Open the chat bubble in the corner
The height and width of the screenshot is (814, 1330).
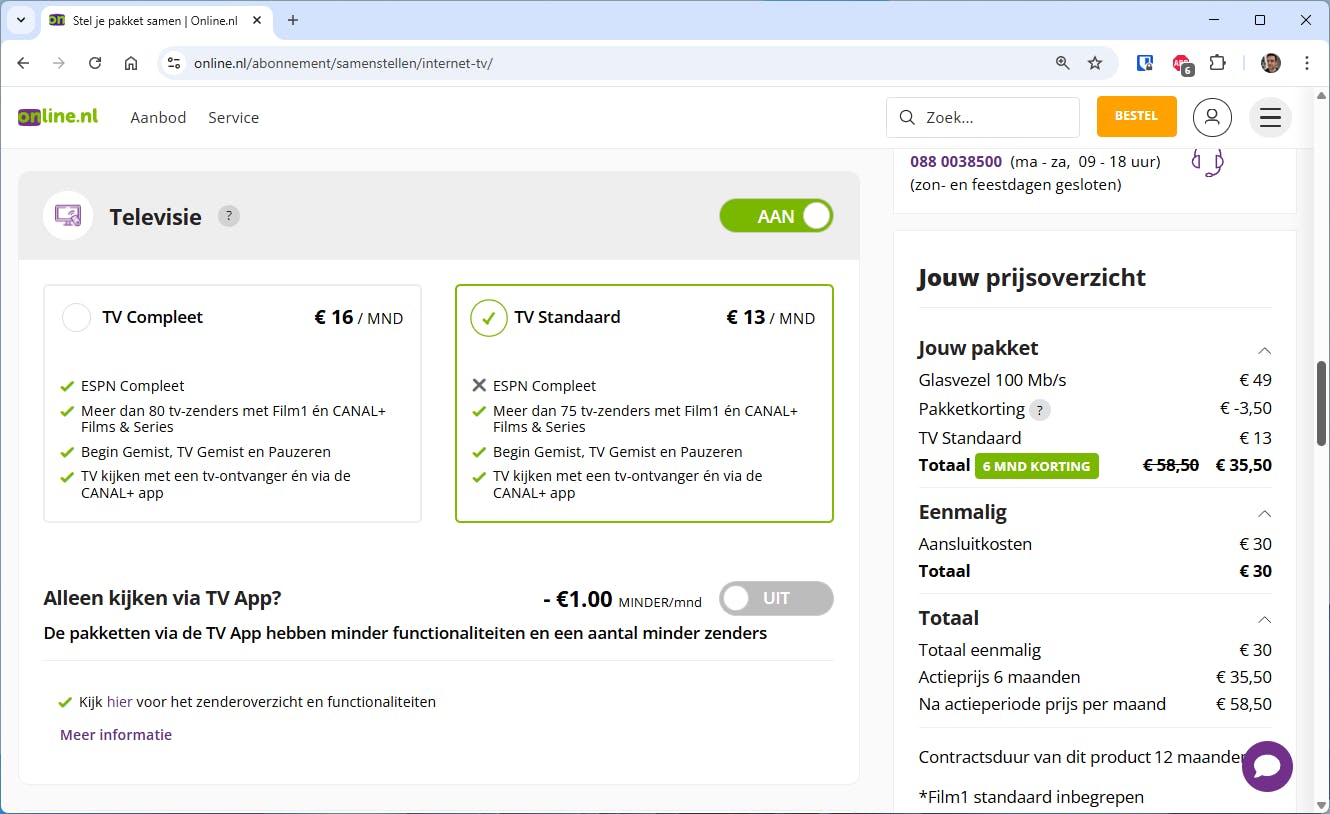click(1267, 767)
